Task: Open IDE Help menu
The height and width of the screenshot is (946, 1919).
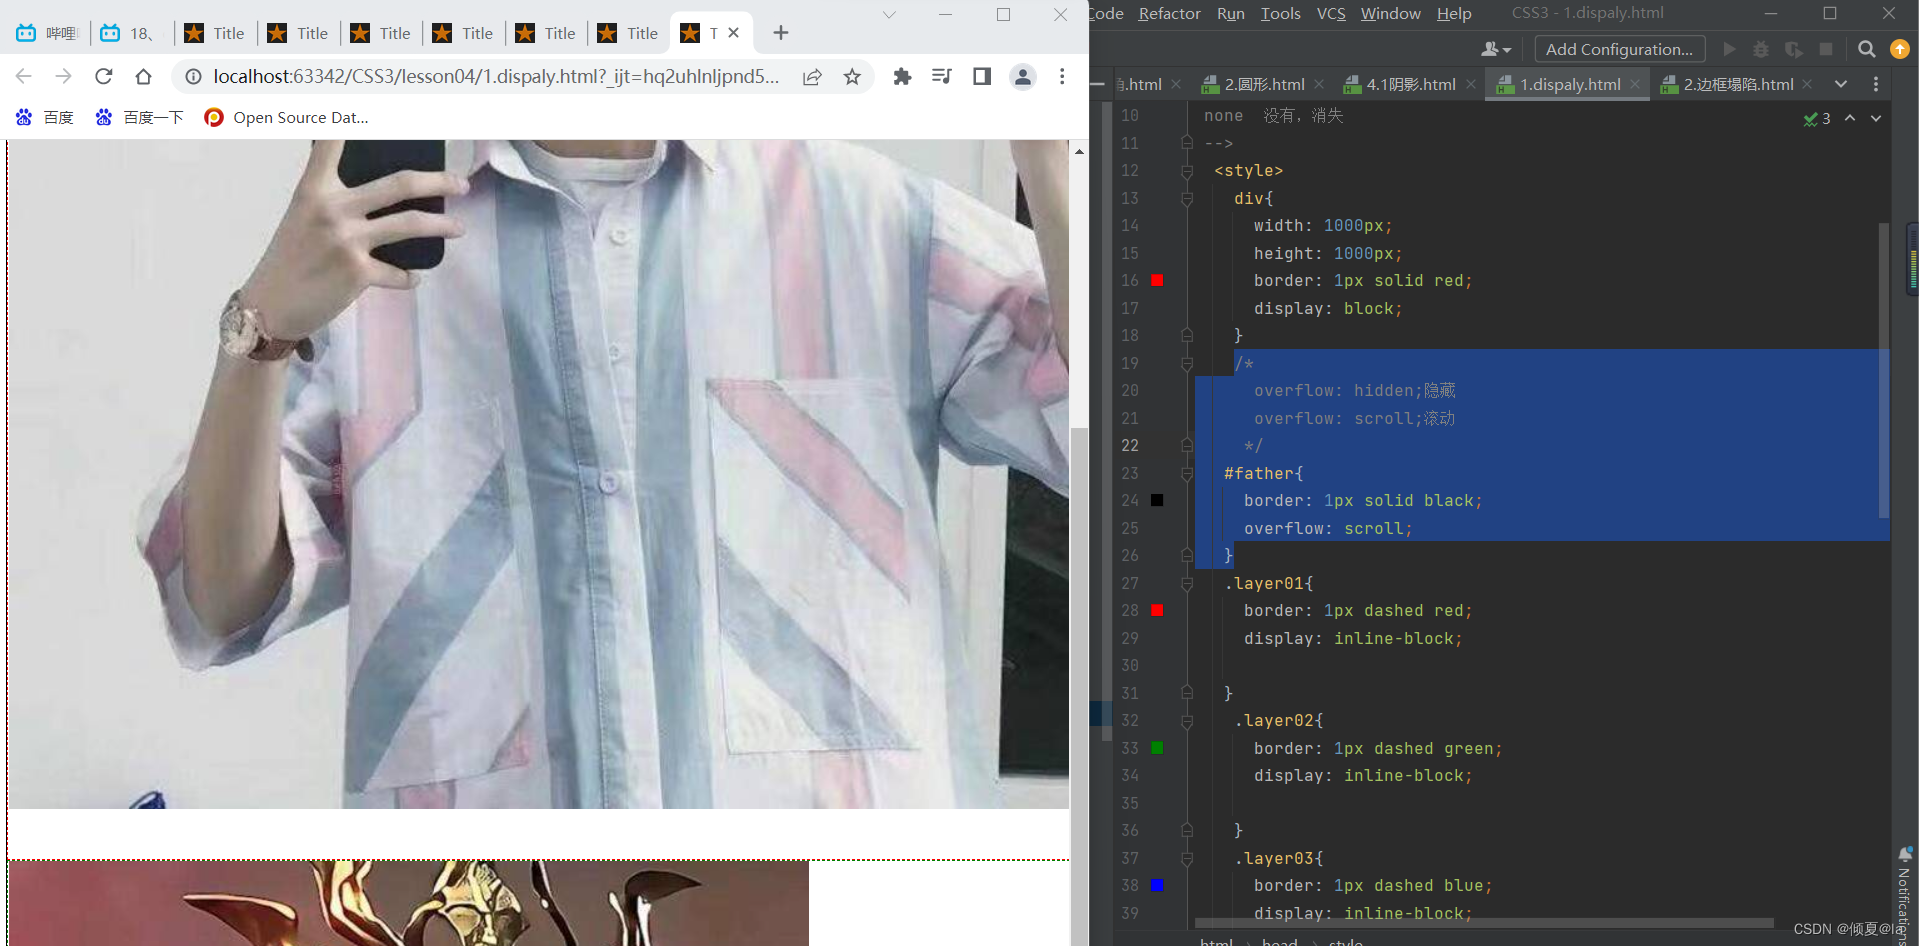Action: pyautogui.click(x=1454, y=14)
